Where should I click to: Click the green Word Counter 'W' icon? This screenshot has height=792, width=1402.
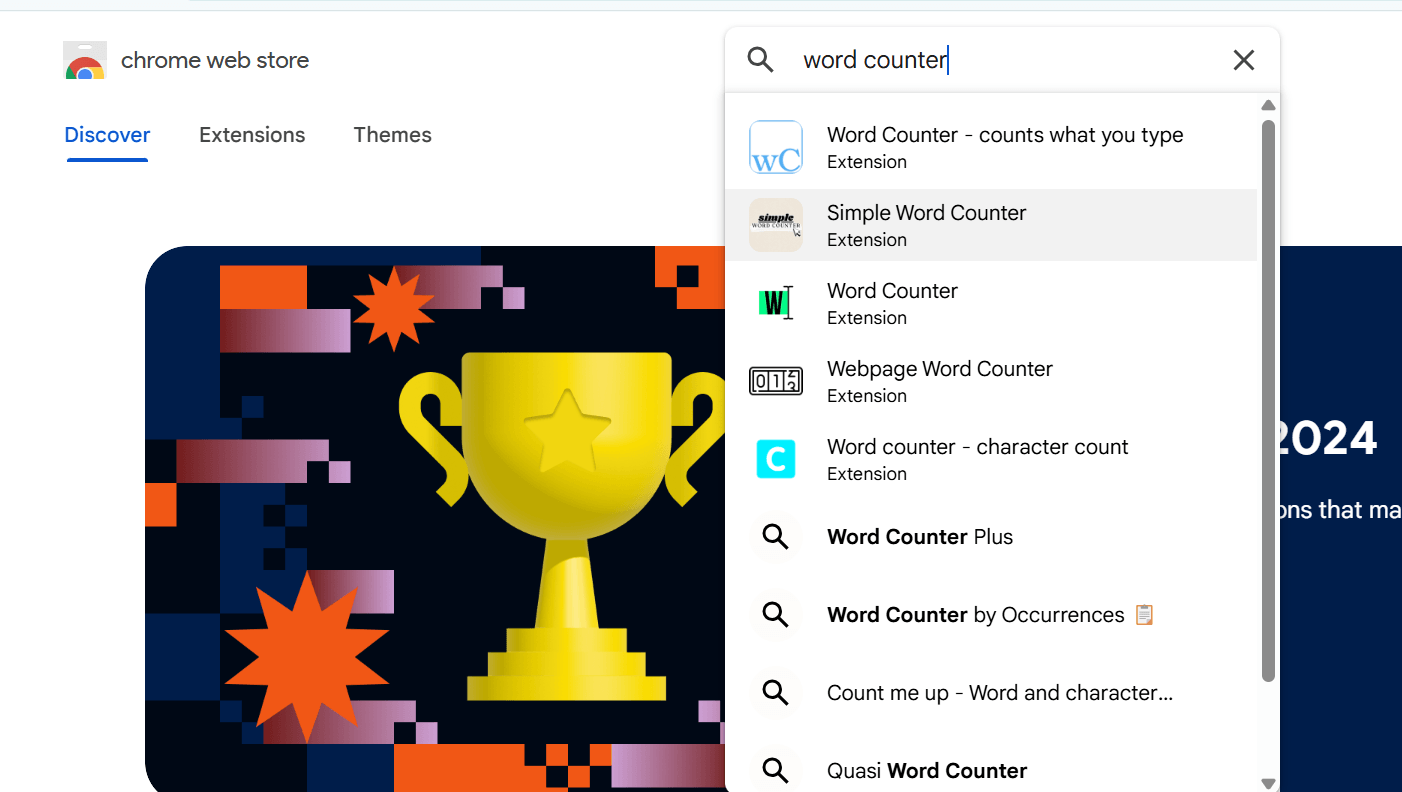(776, 302)
